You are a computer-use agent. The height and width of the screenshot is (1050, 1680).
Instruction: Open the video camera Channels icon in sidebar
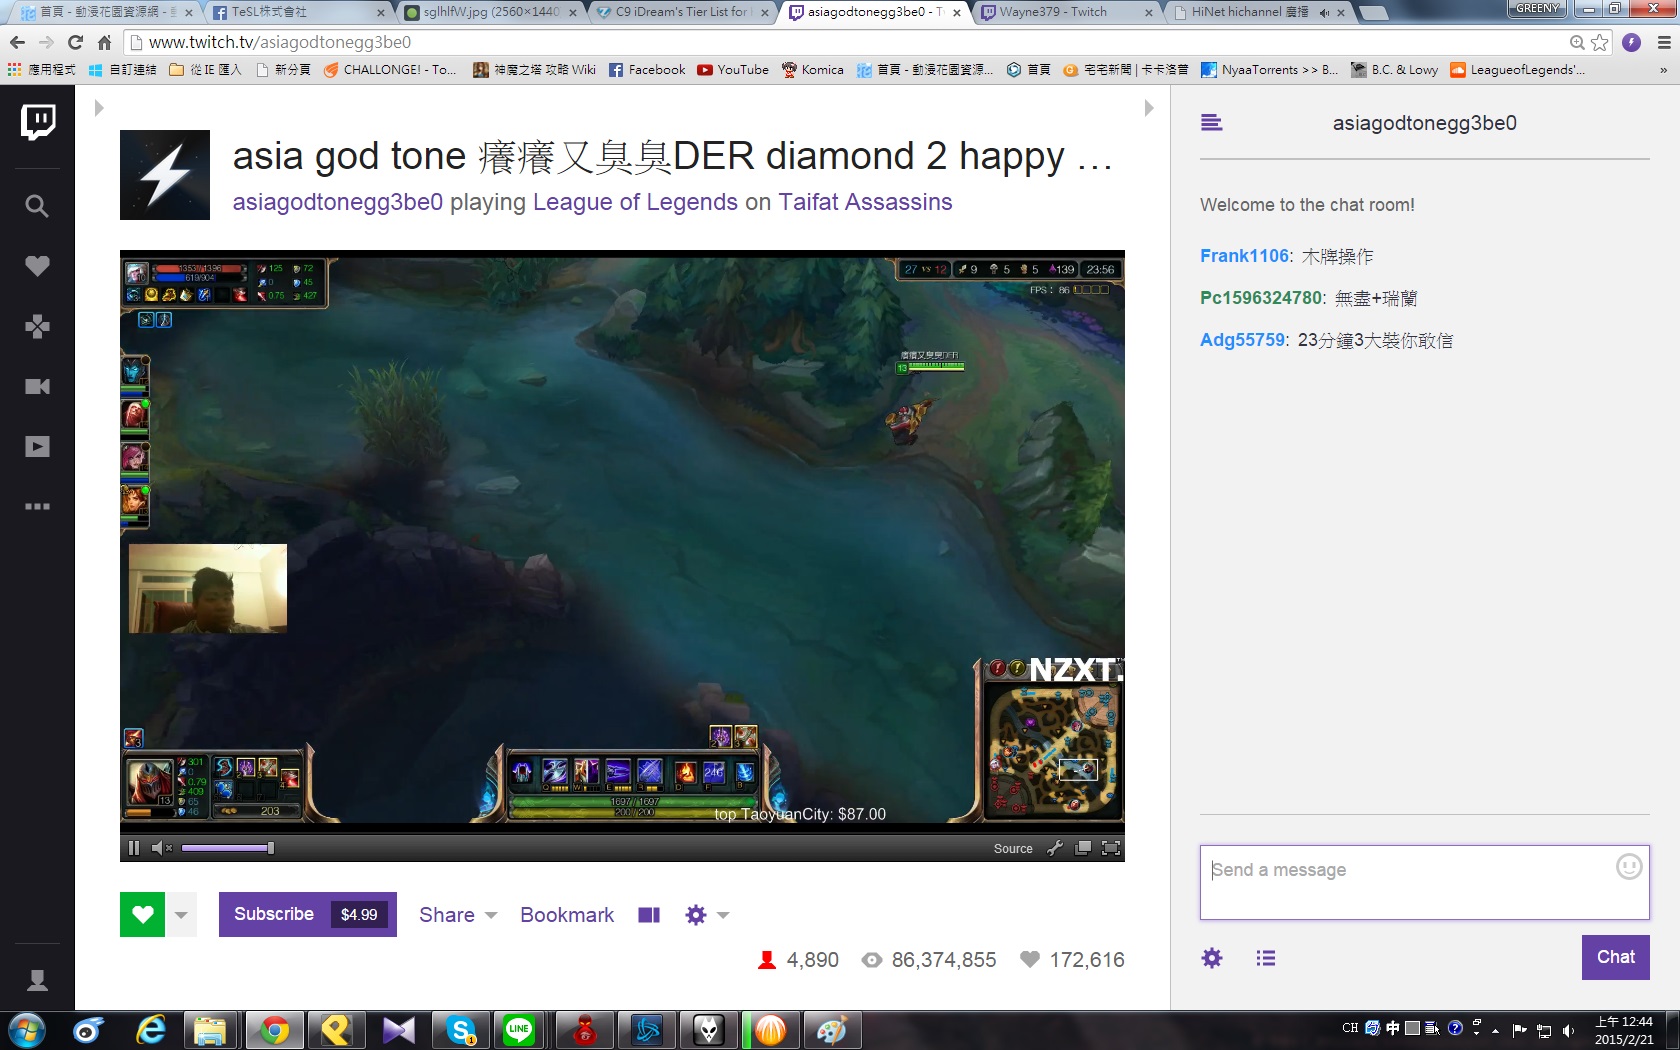(x=37, y=387)
